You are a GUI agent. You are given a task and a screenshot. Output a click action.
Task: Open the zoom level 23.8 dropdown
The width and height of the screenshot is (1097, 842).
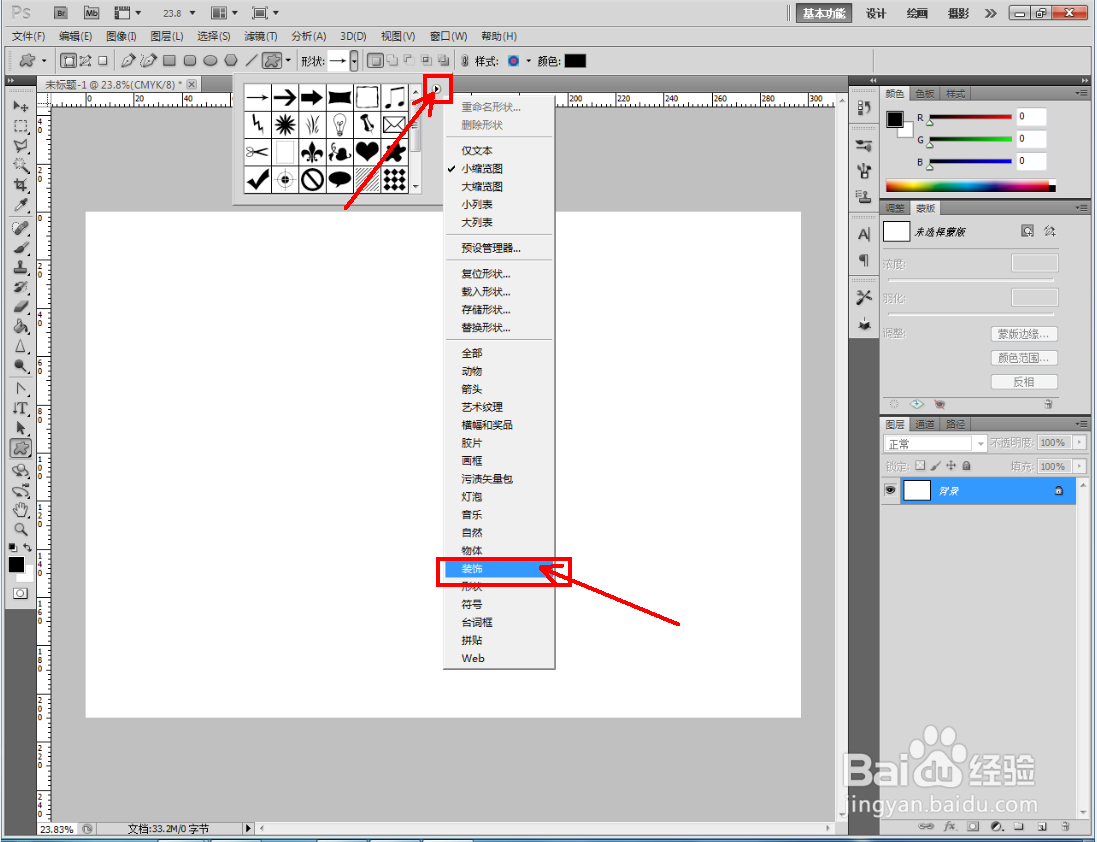(192, 13)
